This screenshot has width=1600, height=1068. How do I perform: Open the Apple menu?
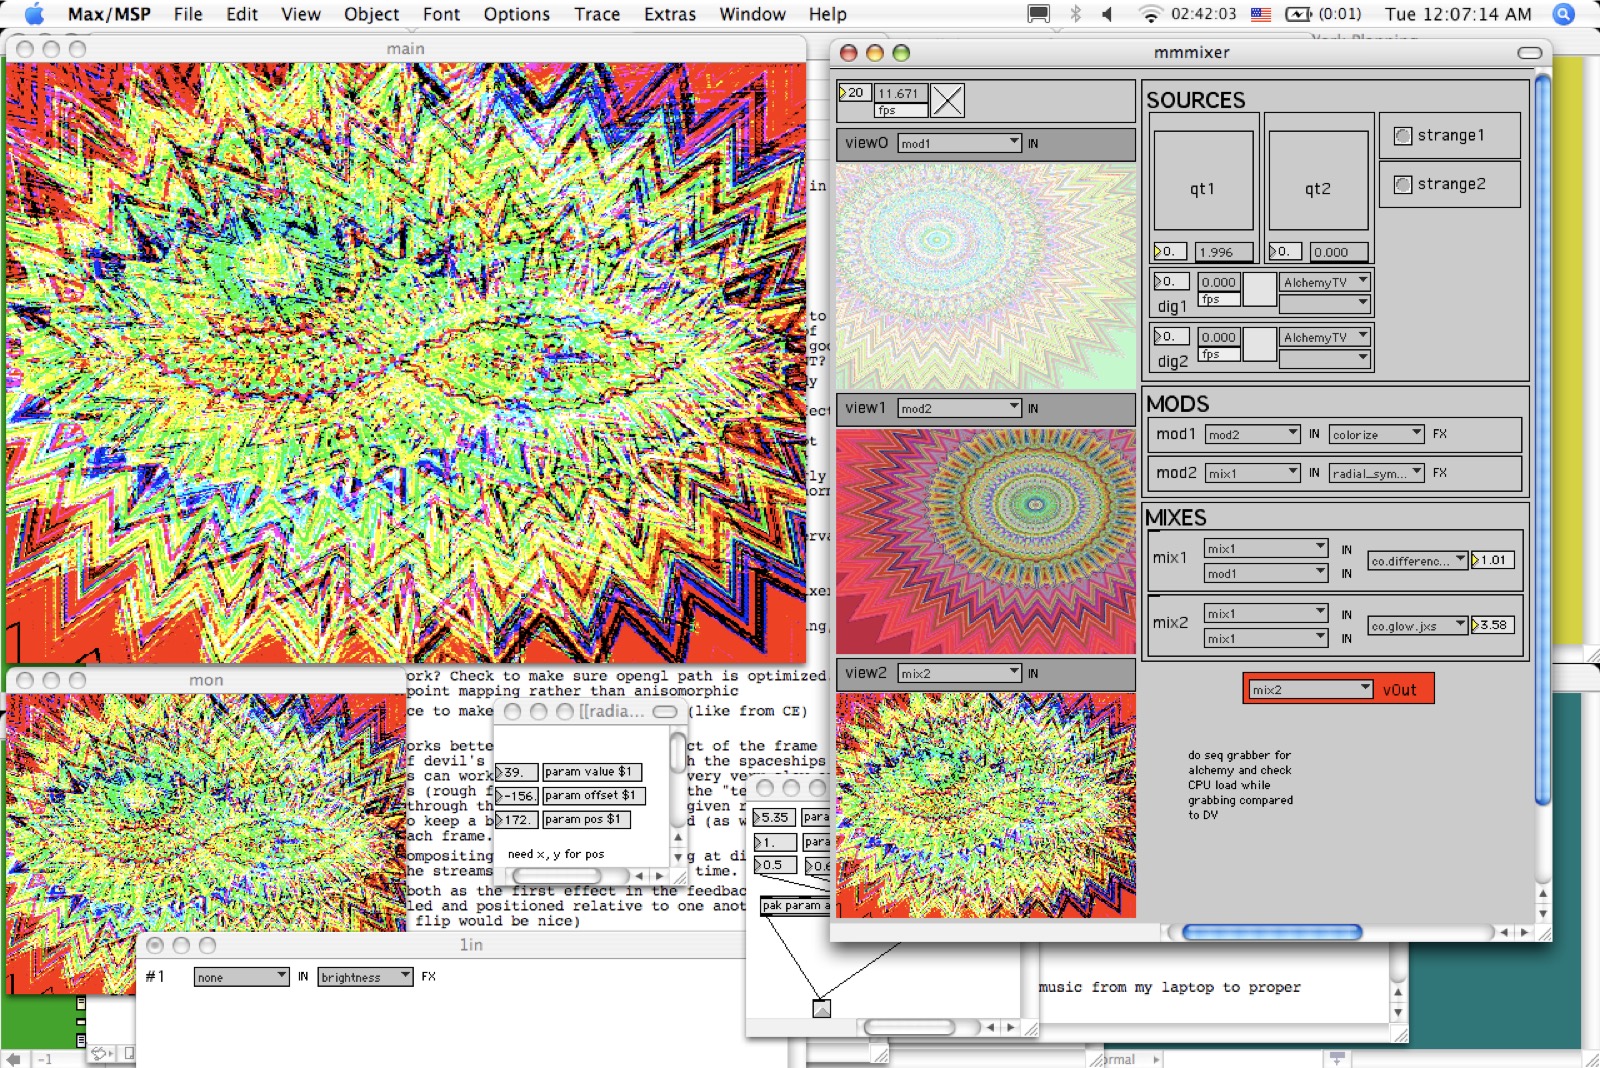pyautogui.click(x=33, y=14)
